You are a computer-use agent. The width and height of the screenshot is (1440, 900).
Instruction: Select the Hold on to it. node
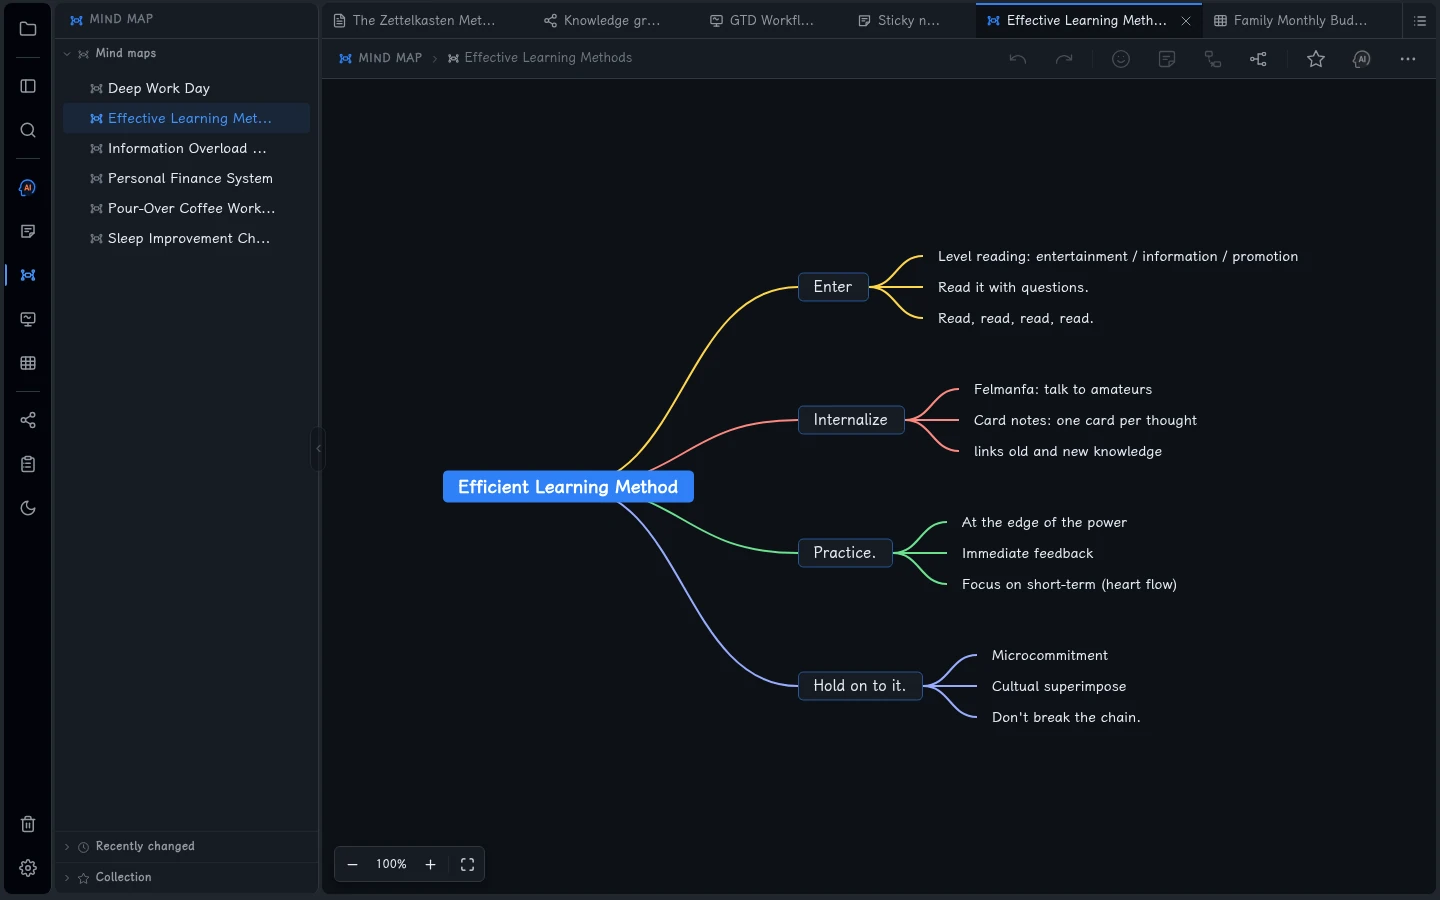tap(860, 686)
